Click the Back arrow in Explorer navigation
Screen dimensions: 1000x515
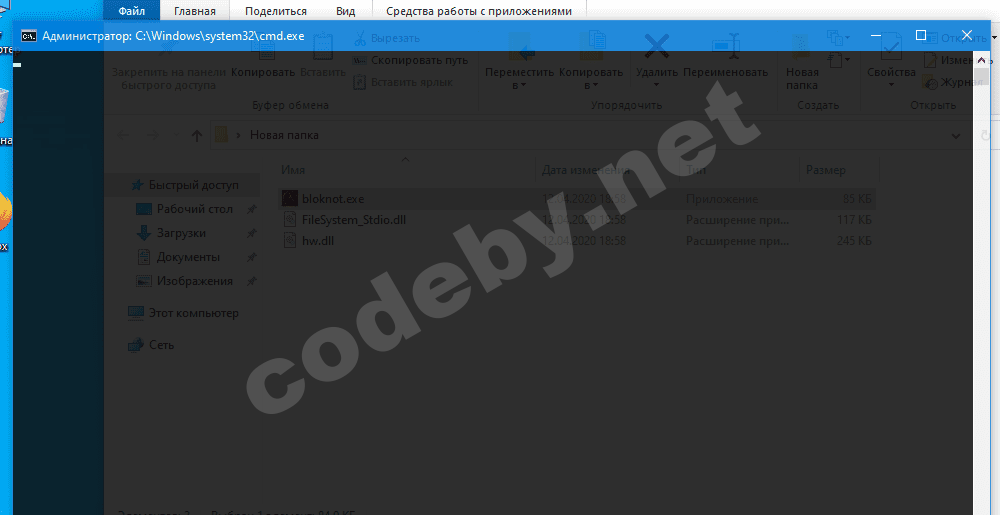coord(124,135)
